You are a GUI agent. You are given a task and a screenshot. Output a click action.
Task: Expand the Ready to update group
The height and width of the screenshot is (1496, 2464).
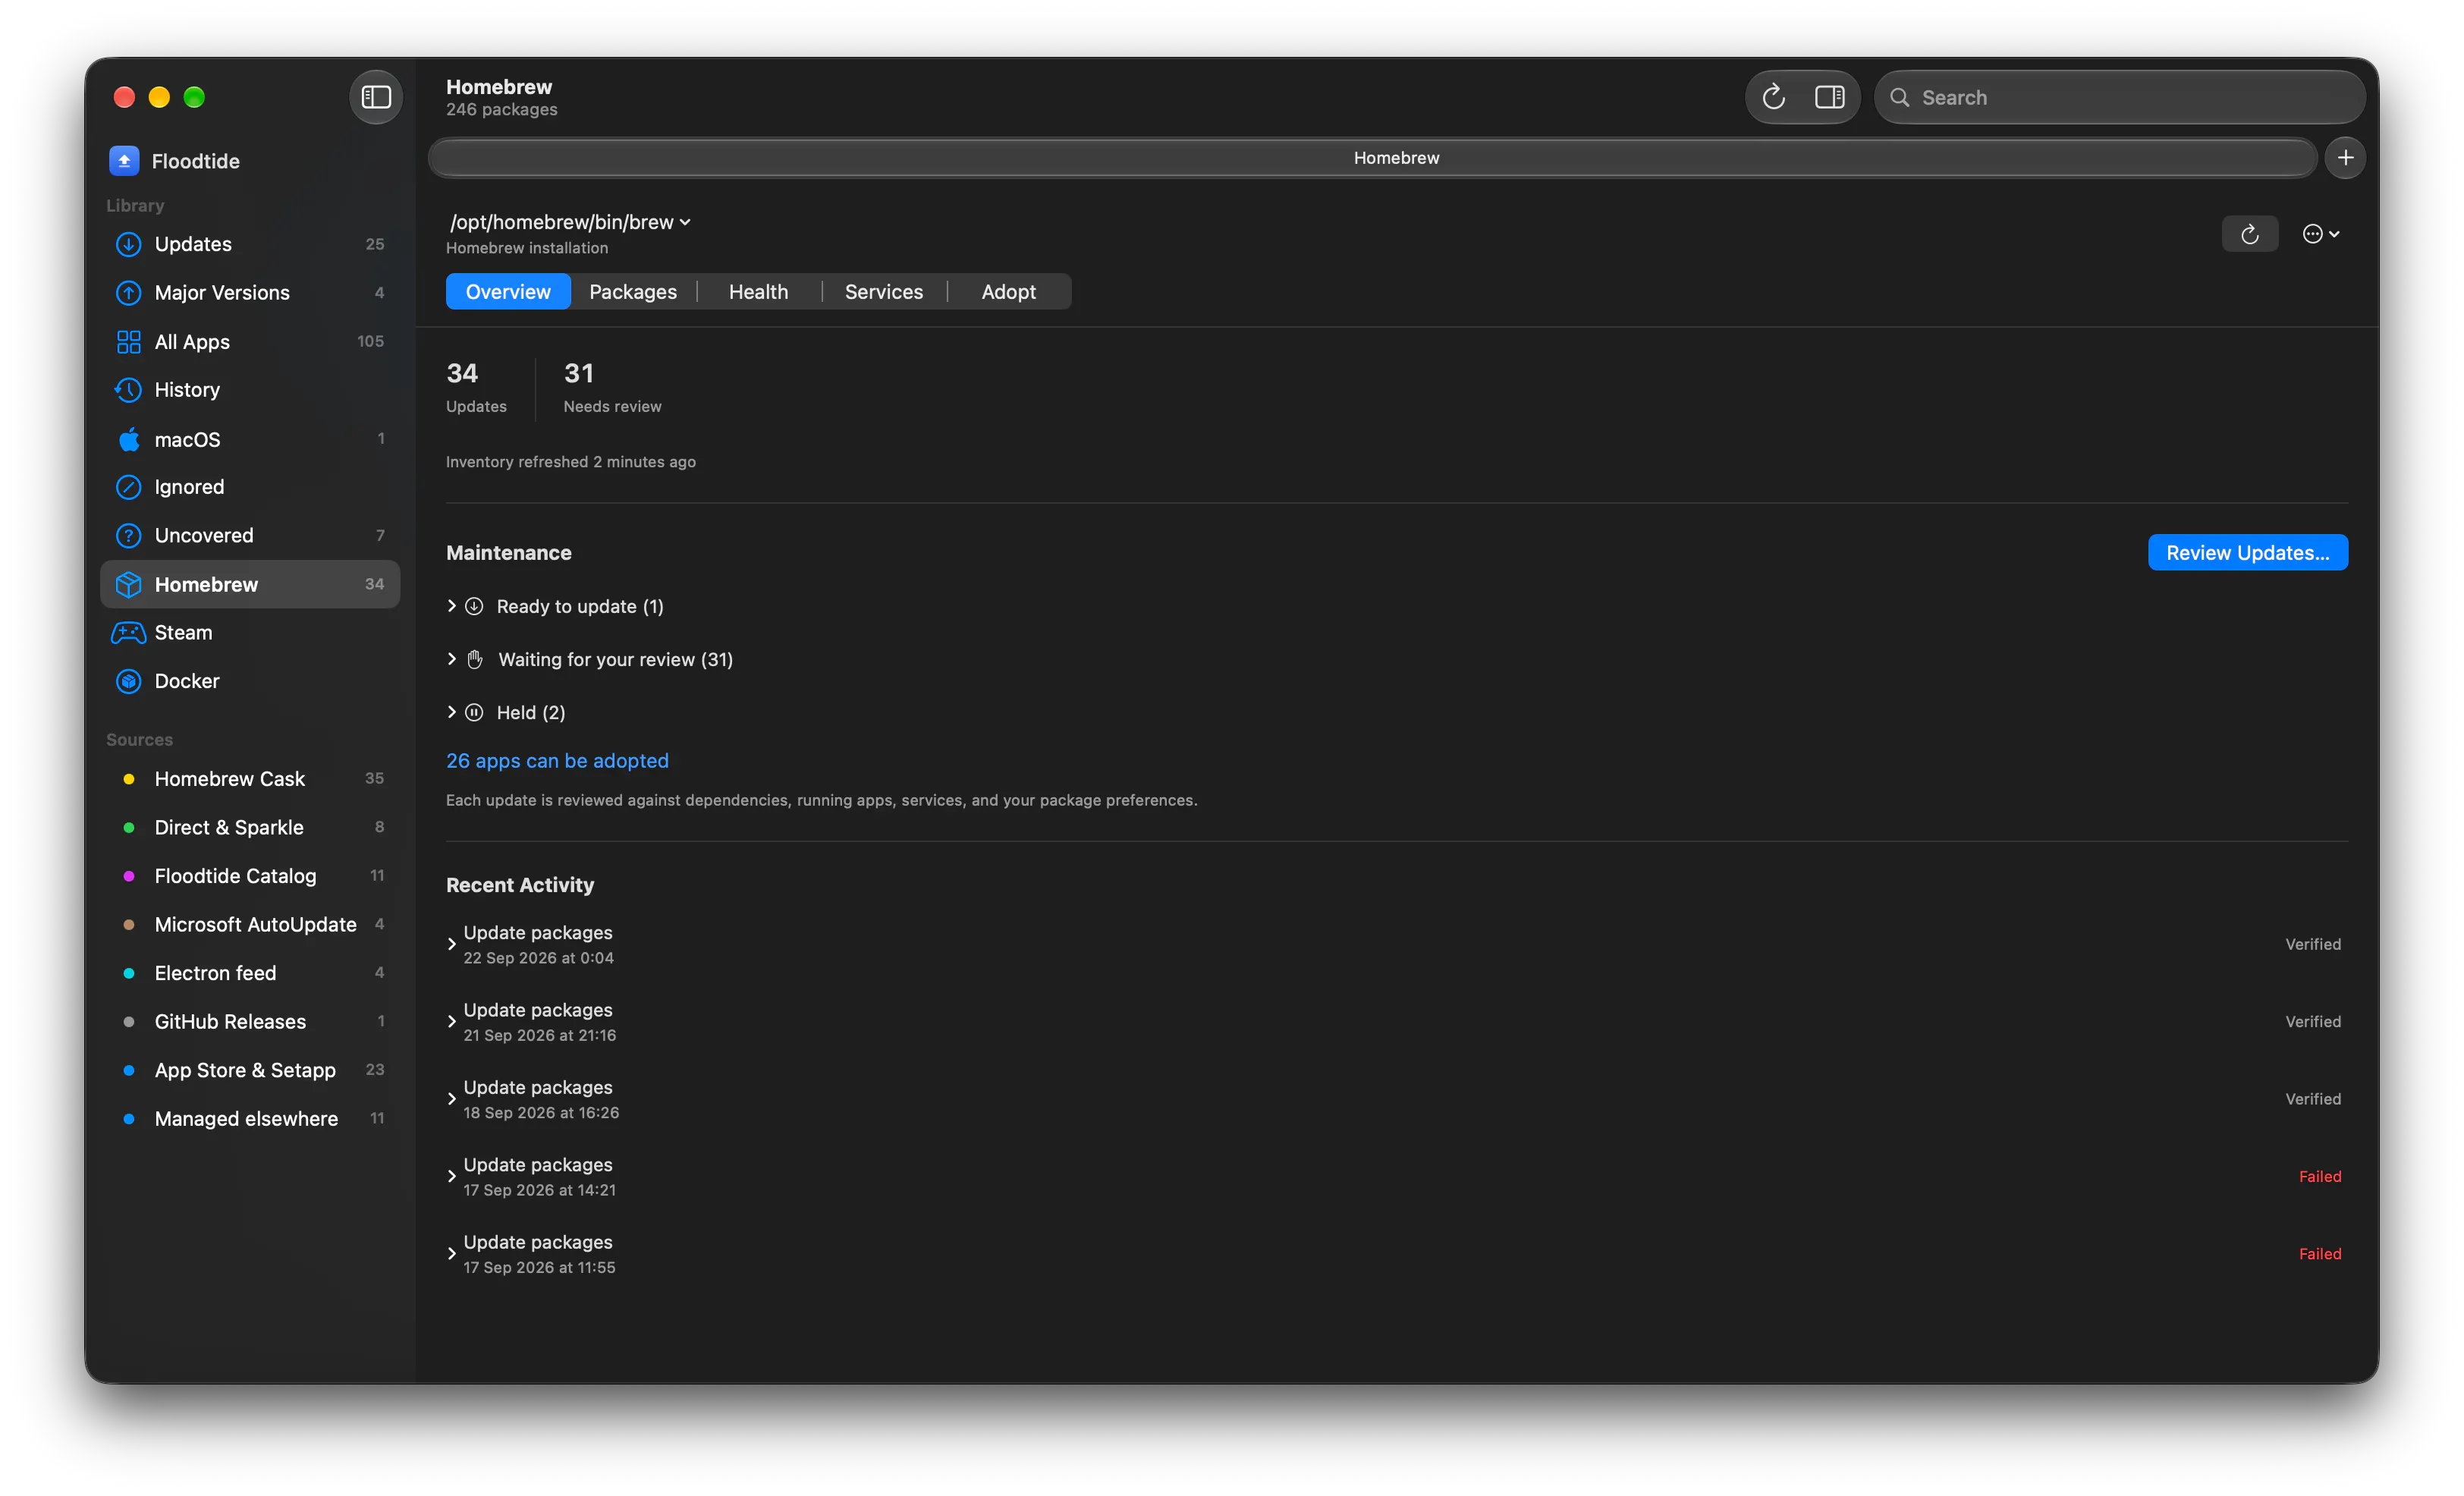pyautogui.click(x=452, y=606)
